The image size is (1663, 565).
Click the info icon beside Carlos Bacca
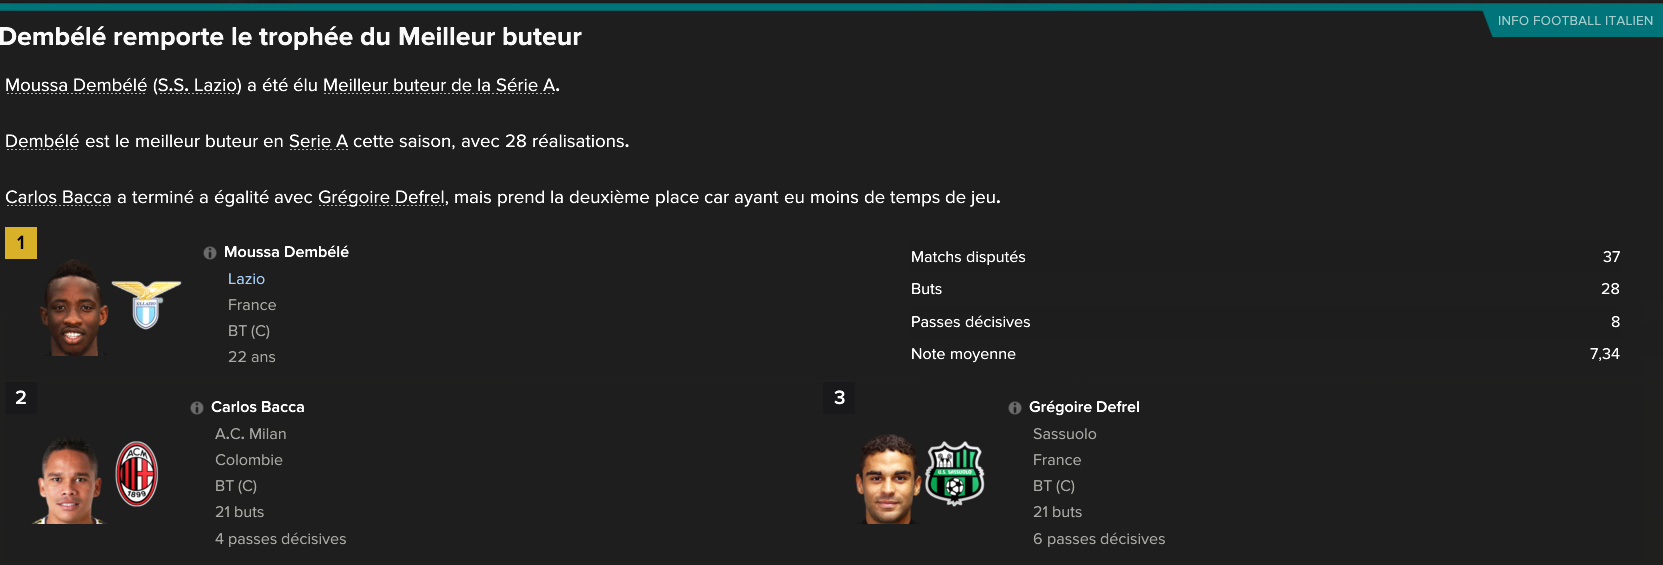(197, 408)
